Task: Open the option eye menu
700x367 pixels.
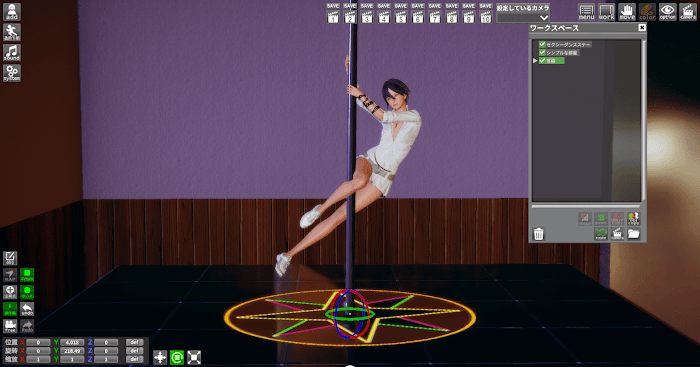Action: pos(667,12)
